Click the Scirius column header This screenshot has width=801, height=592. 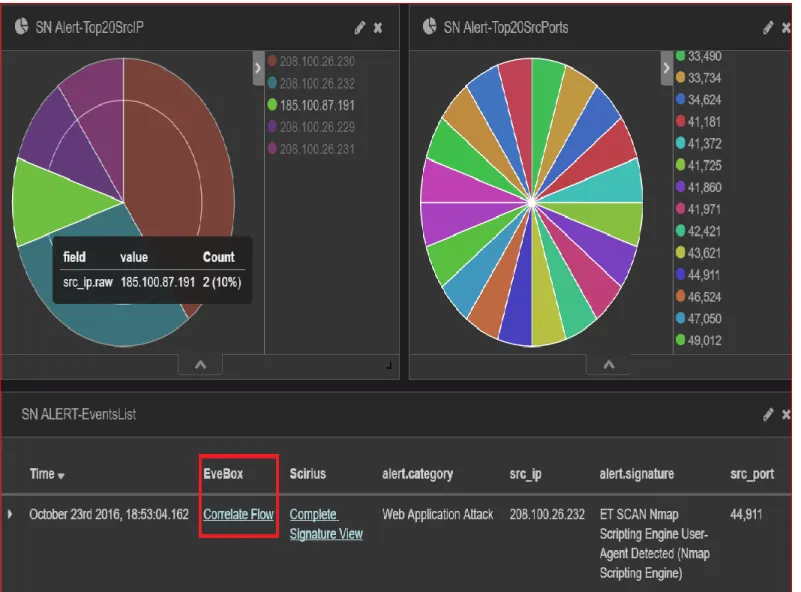point(308,474)
